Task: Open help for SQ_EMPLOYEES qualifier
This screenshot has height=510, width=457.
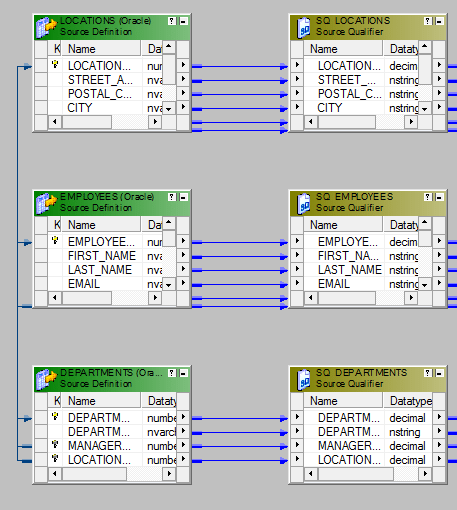Action: pos(428,197)
